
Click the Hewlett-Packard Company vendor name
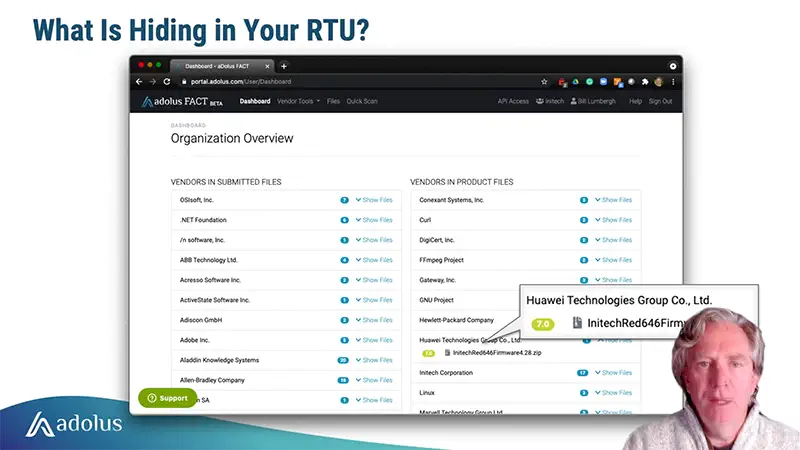pos(457,320)
